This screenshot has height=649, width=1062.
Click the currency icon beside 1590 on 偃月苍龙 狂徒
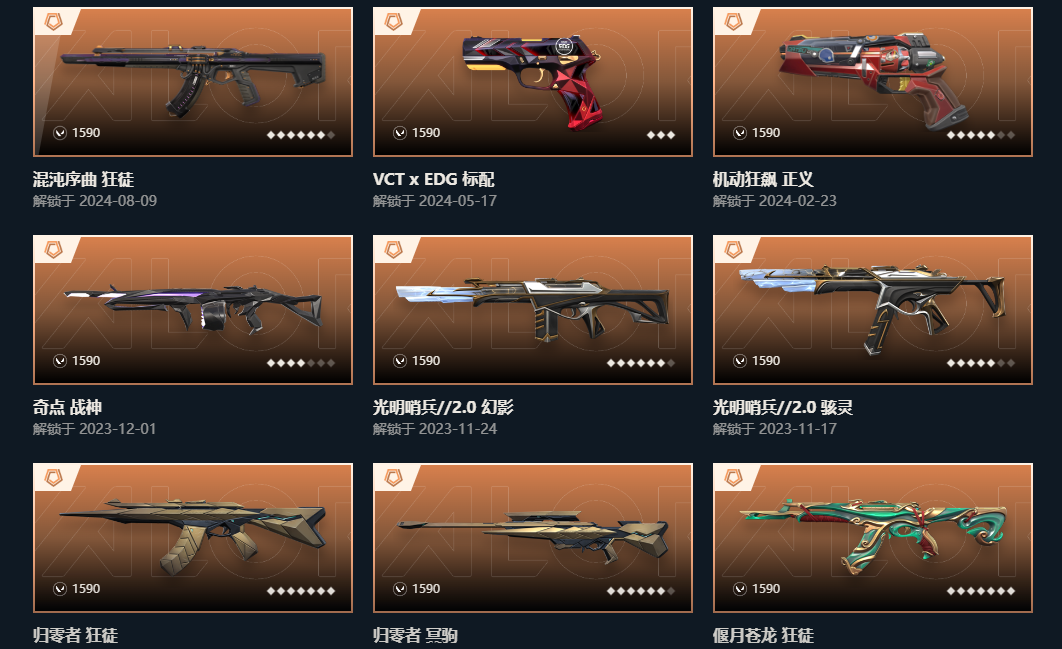[740, 589]
